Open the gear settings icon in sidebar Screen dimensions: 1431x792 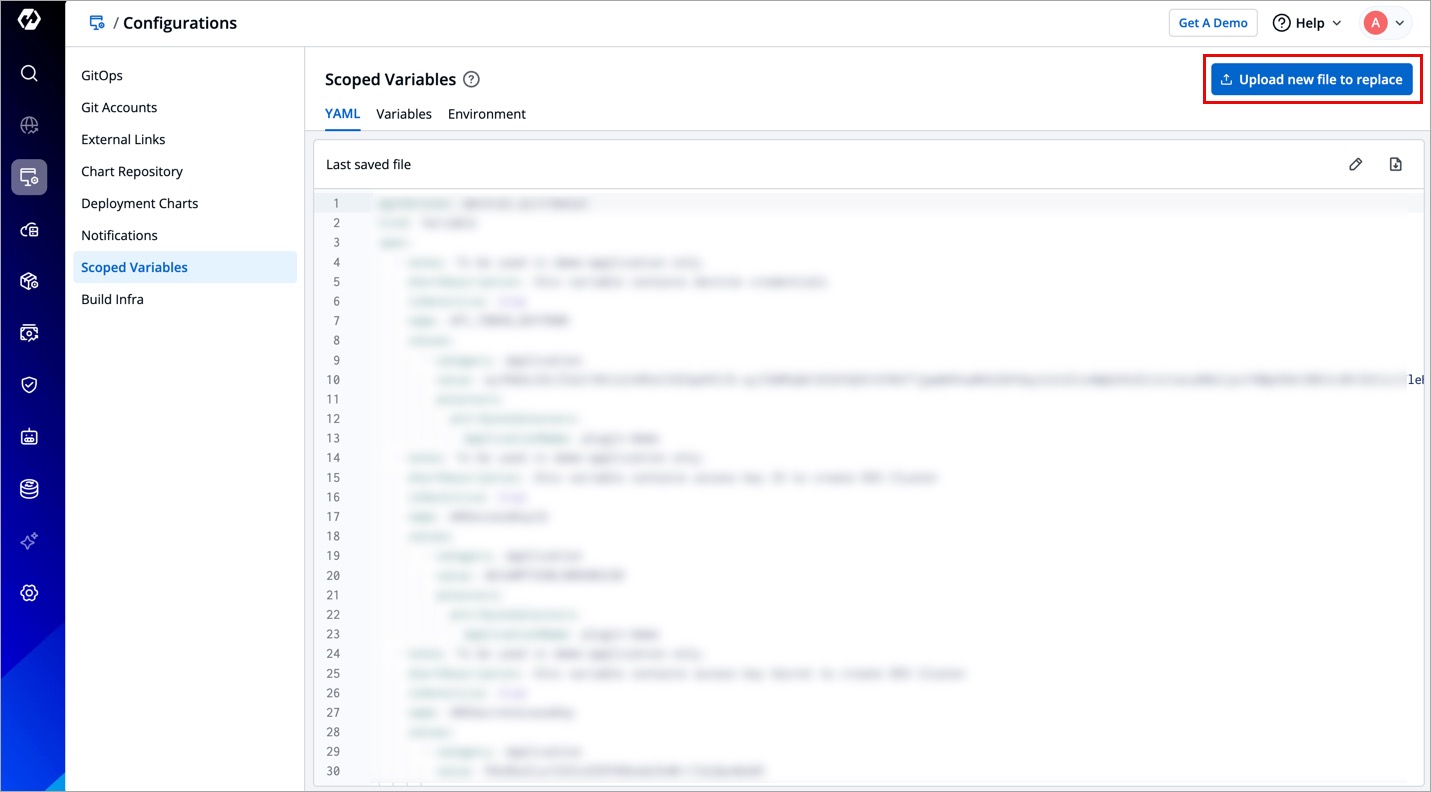tap(29, 593)
